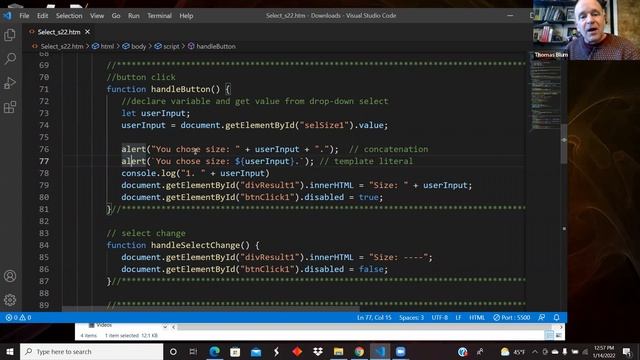Click the '// template literal' comment

[366, 161]
